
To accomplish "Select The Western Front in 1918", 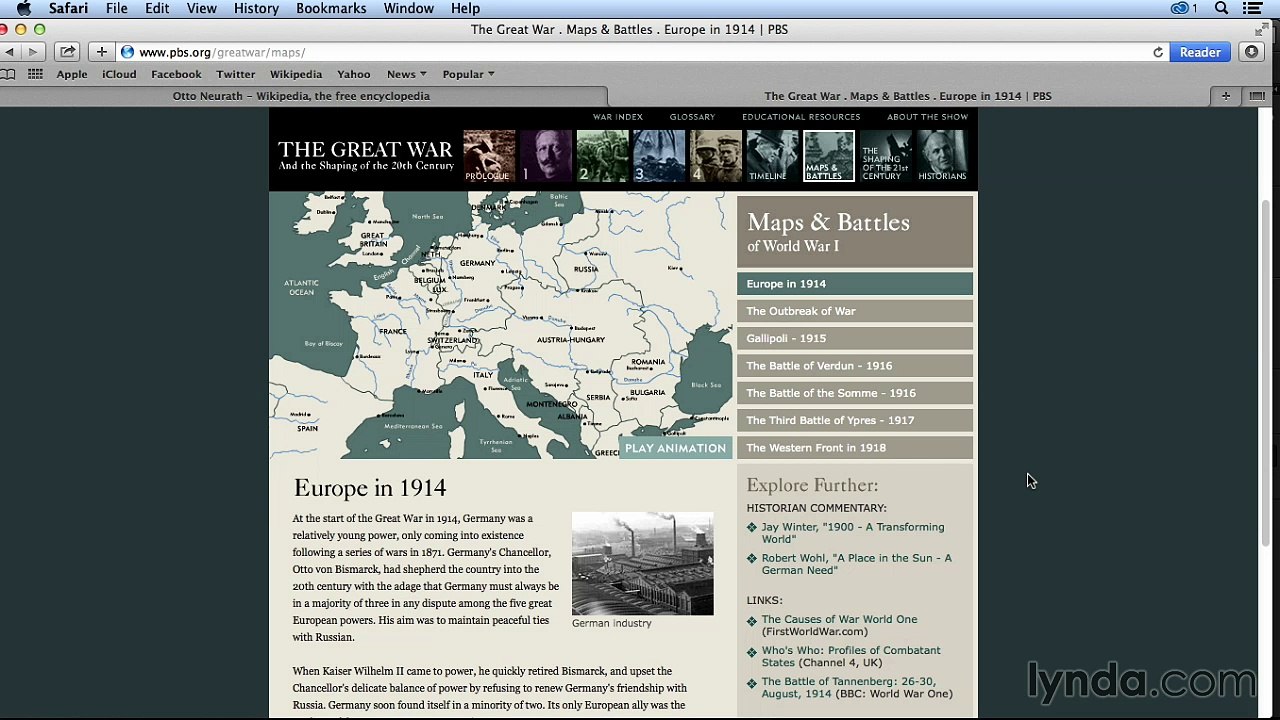I will (855, 448).
